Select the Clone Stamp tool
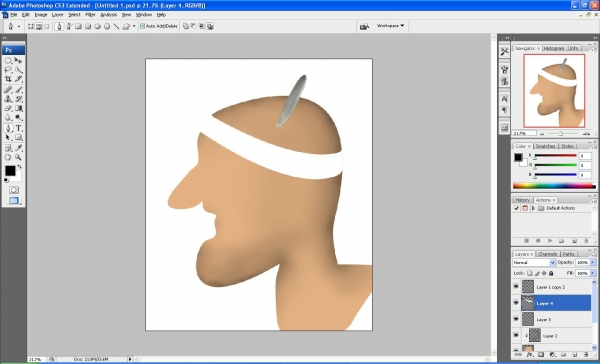Viewport: 600px width, 364px height. pos(8,99)
